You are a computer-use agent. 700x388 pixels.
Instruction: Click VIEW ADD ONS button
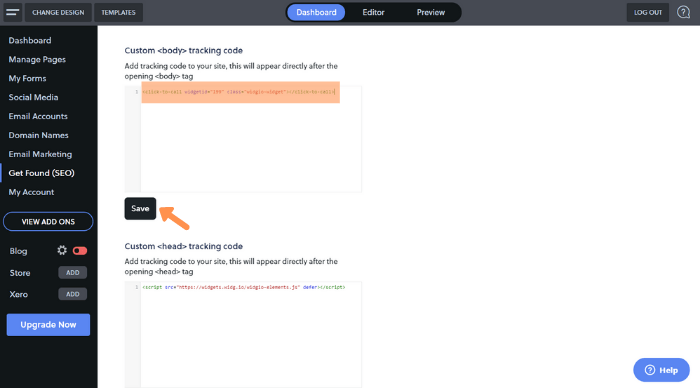pos(48,221)
